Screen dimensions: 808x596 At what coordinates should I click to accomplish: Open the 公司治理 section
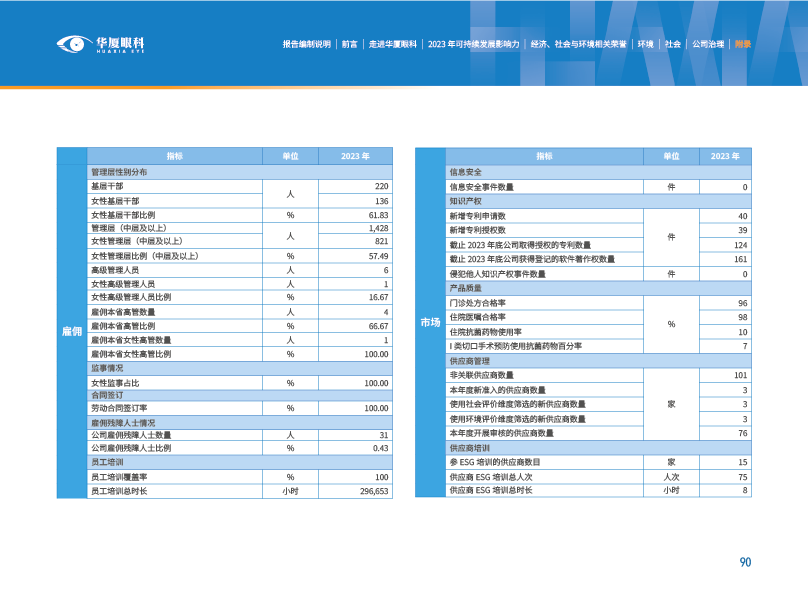tap(708, 44)
